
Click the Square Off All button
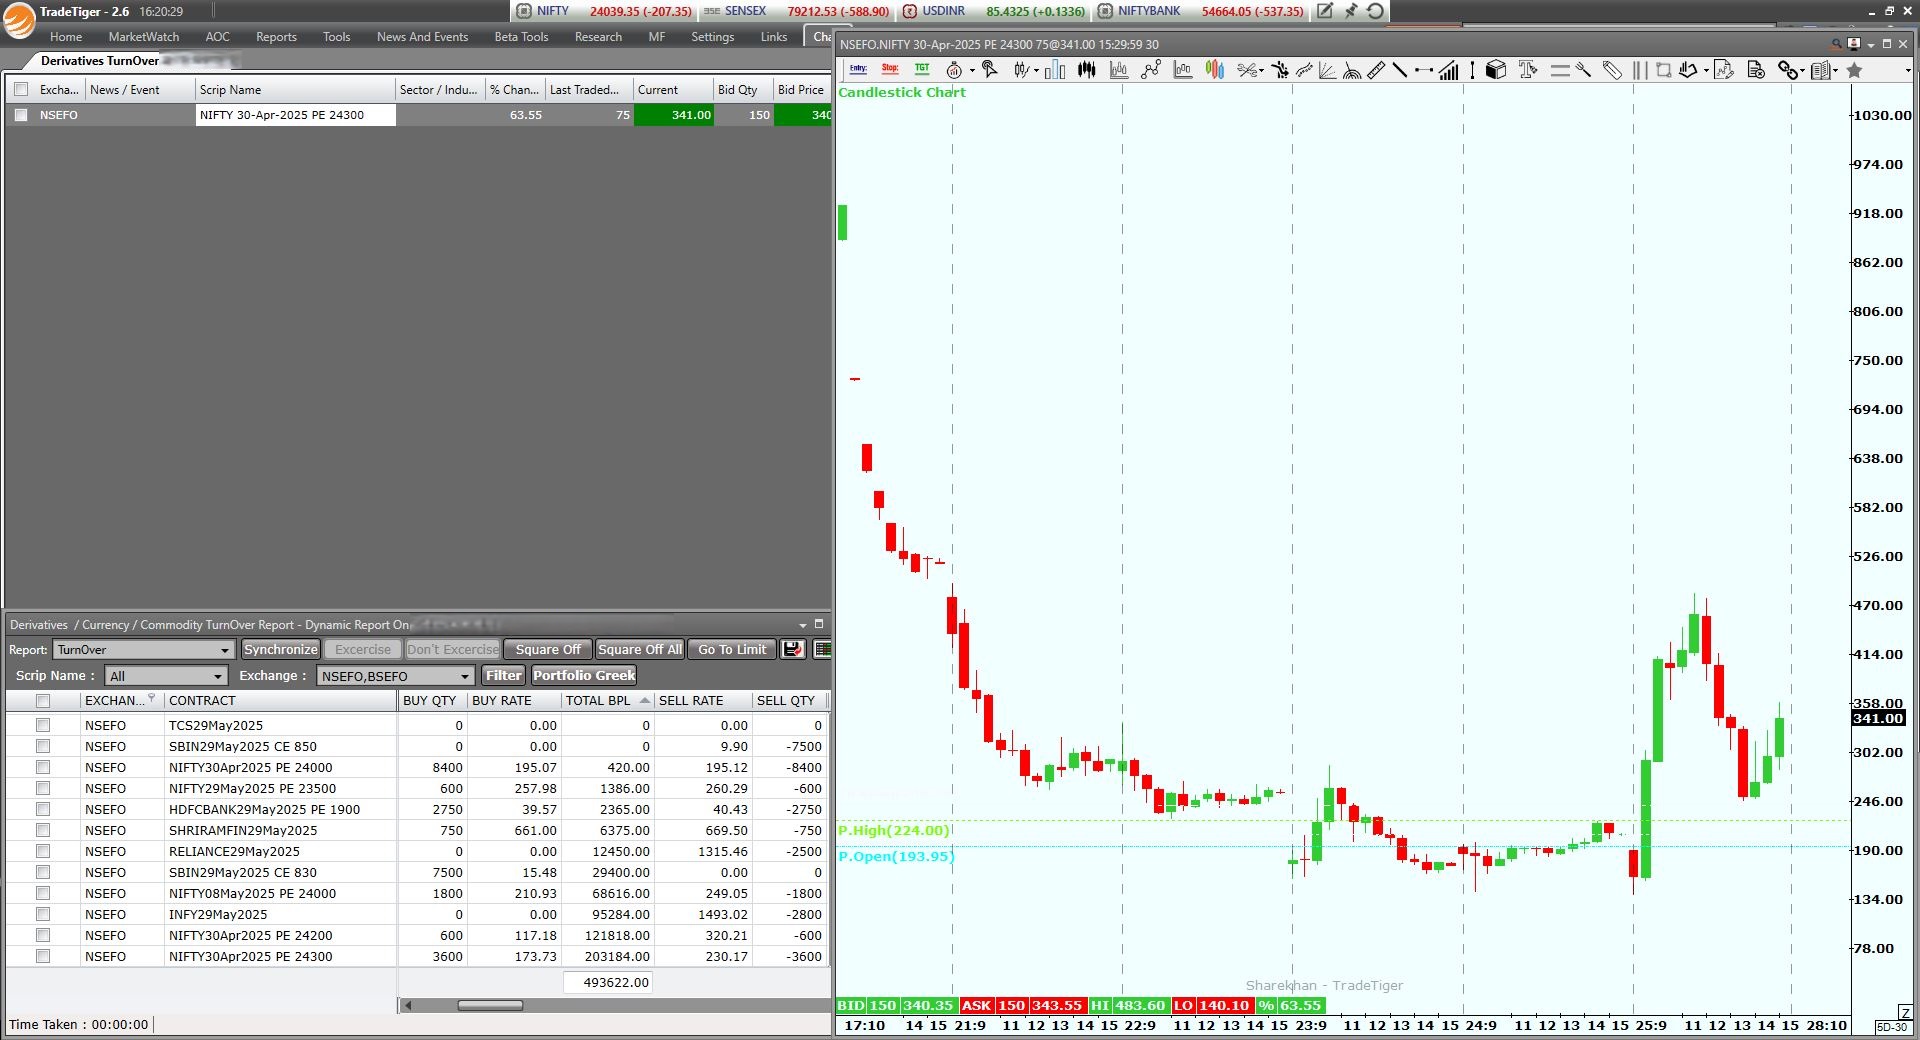[640, 649]
